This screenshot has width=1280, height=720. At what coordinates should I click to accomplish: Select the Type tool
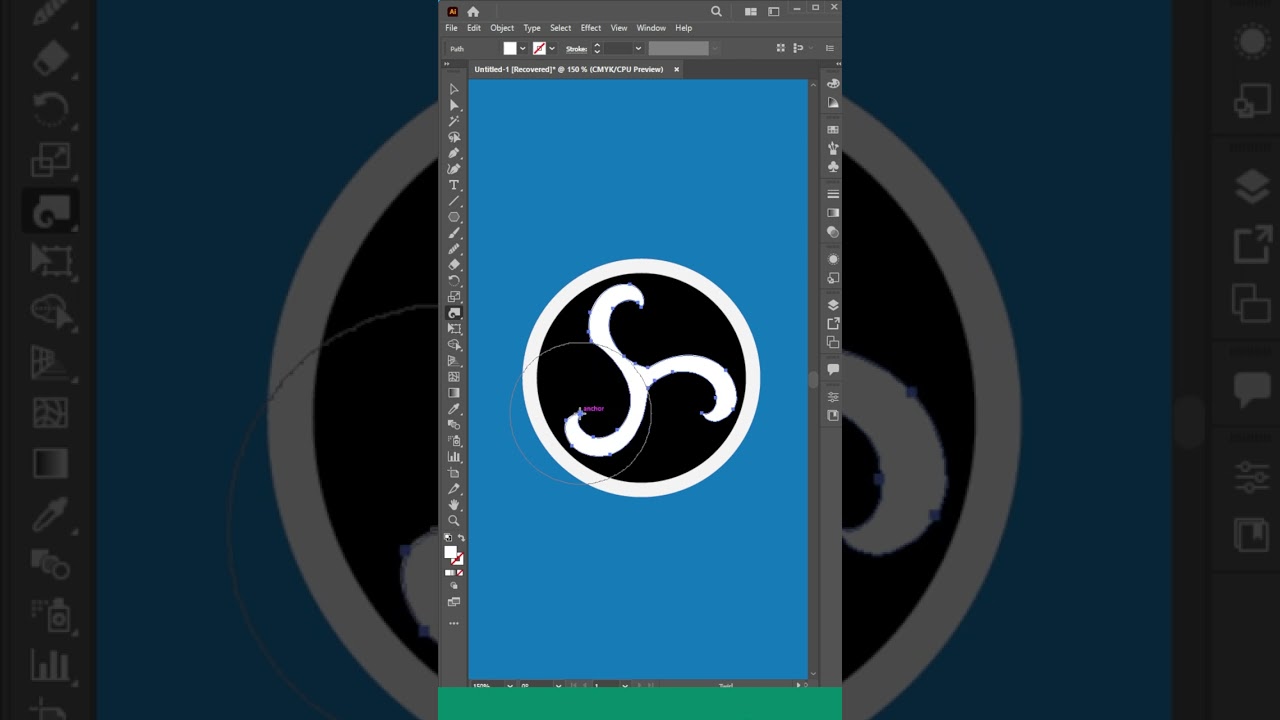coord(454,185)
